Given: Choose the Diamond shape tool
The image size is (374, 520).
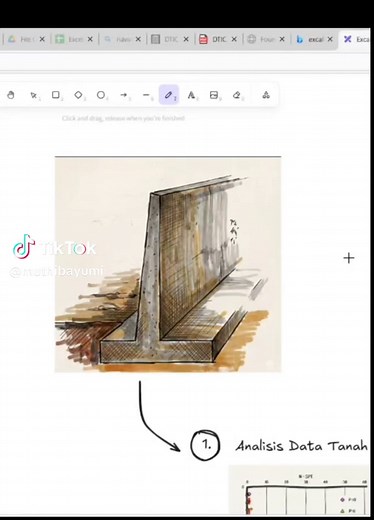Looking at the screenshot, I should click(x=79, y=95).
